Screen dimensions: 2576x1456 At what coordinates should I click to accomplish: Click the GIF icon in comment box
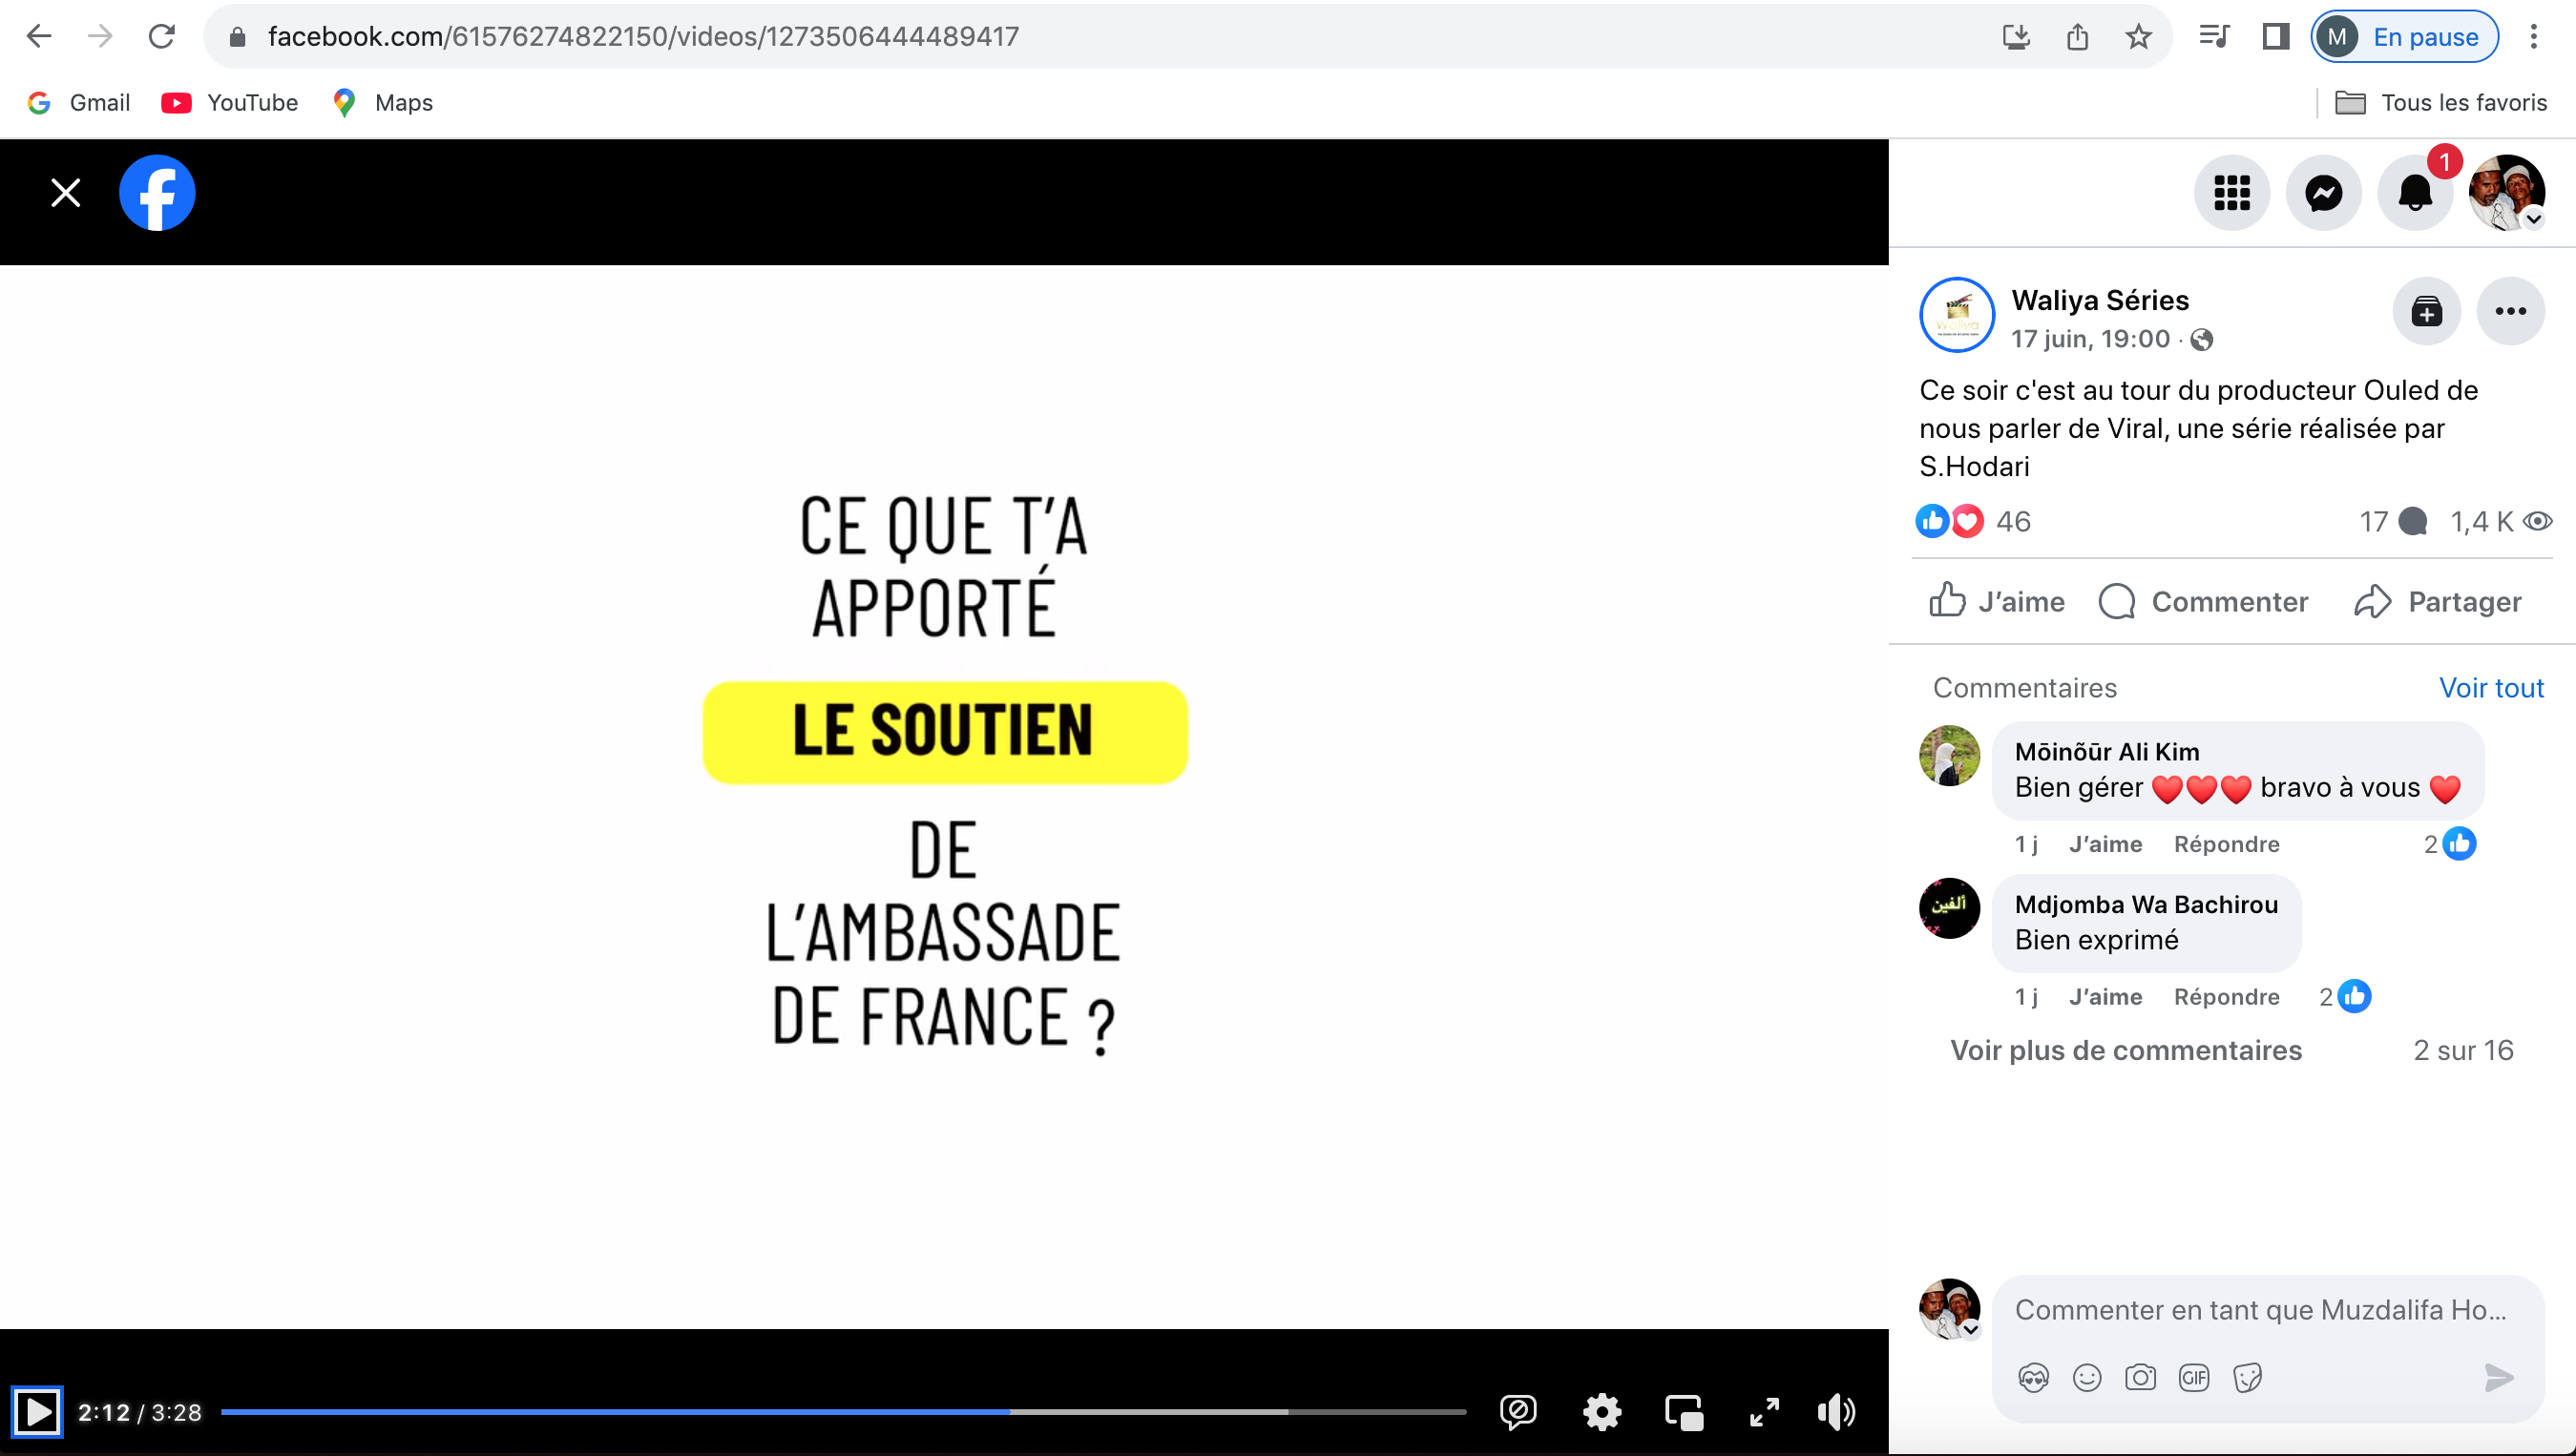click(2193, 1378)
